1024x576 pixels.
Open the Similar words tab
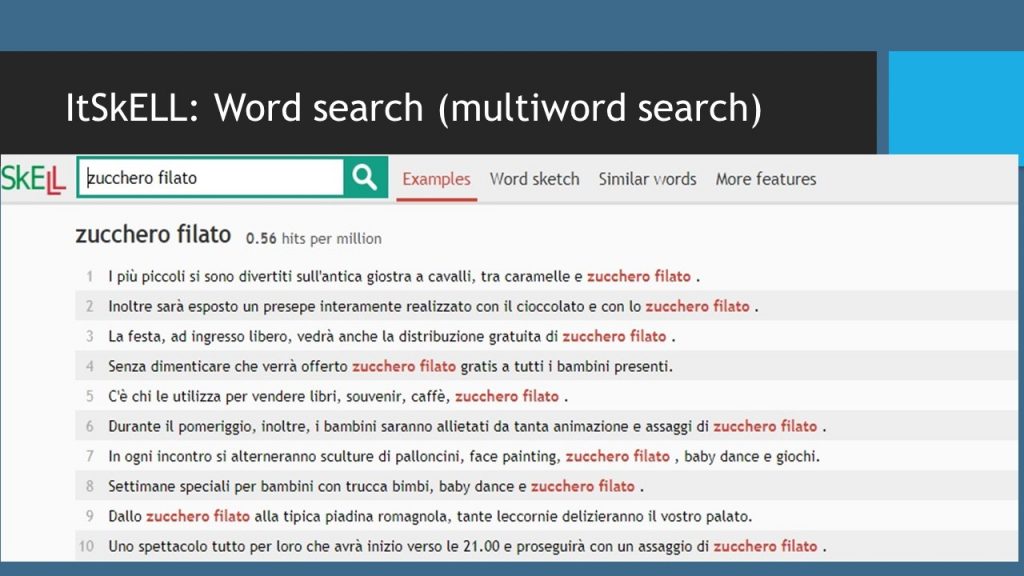coord(647,179)
